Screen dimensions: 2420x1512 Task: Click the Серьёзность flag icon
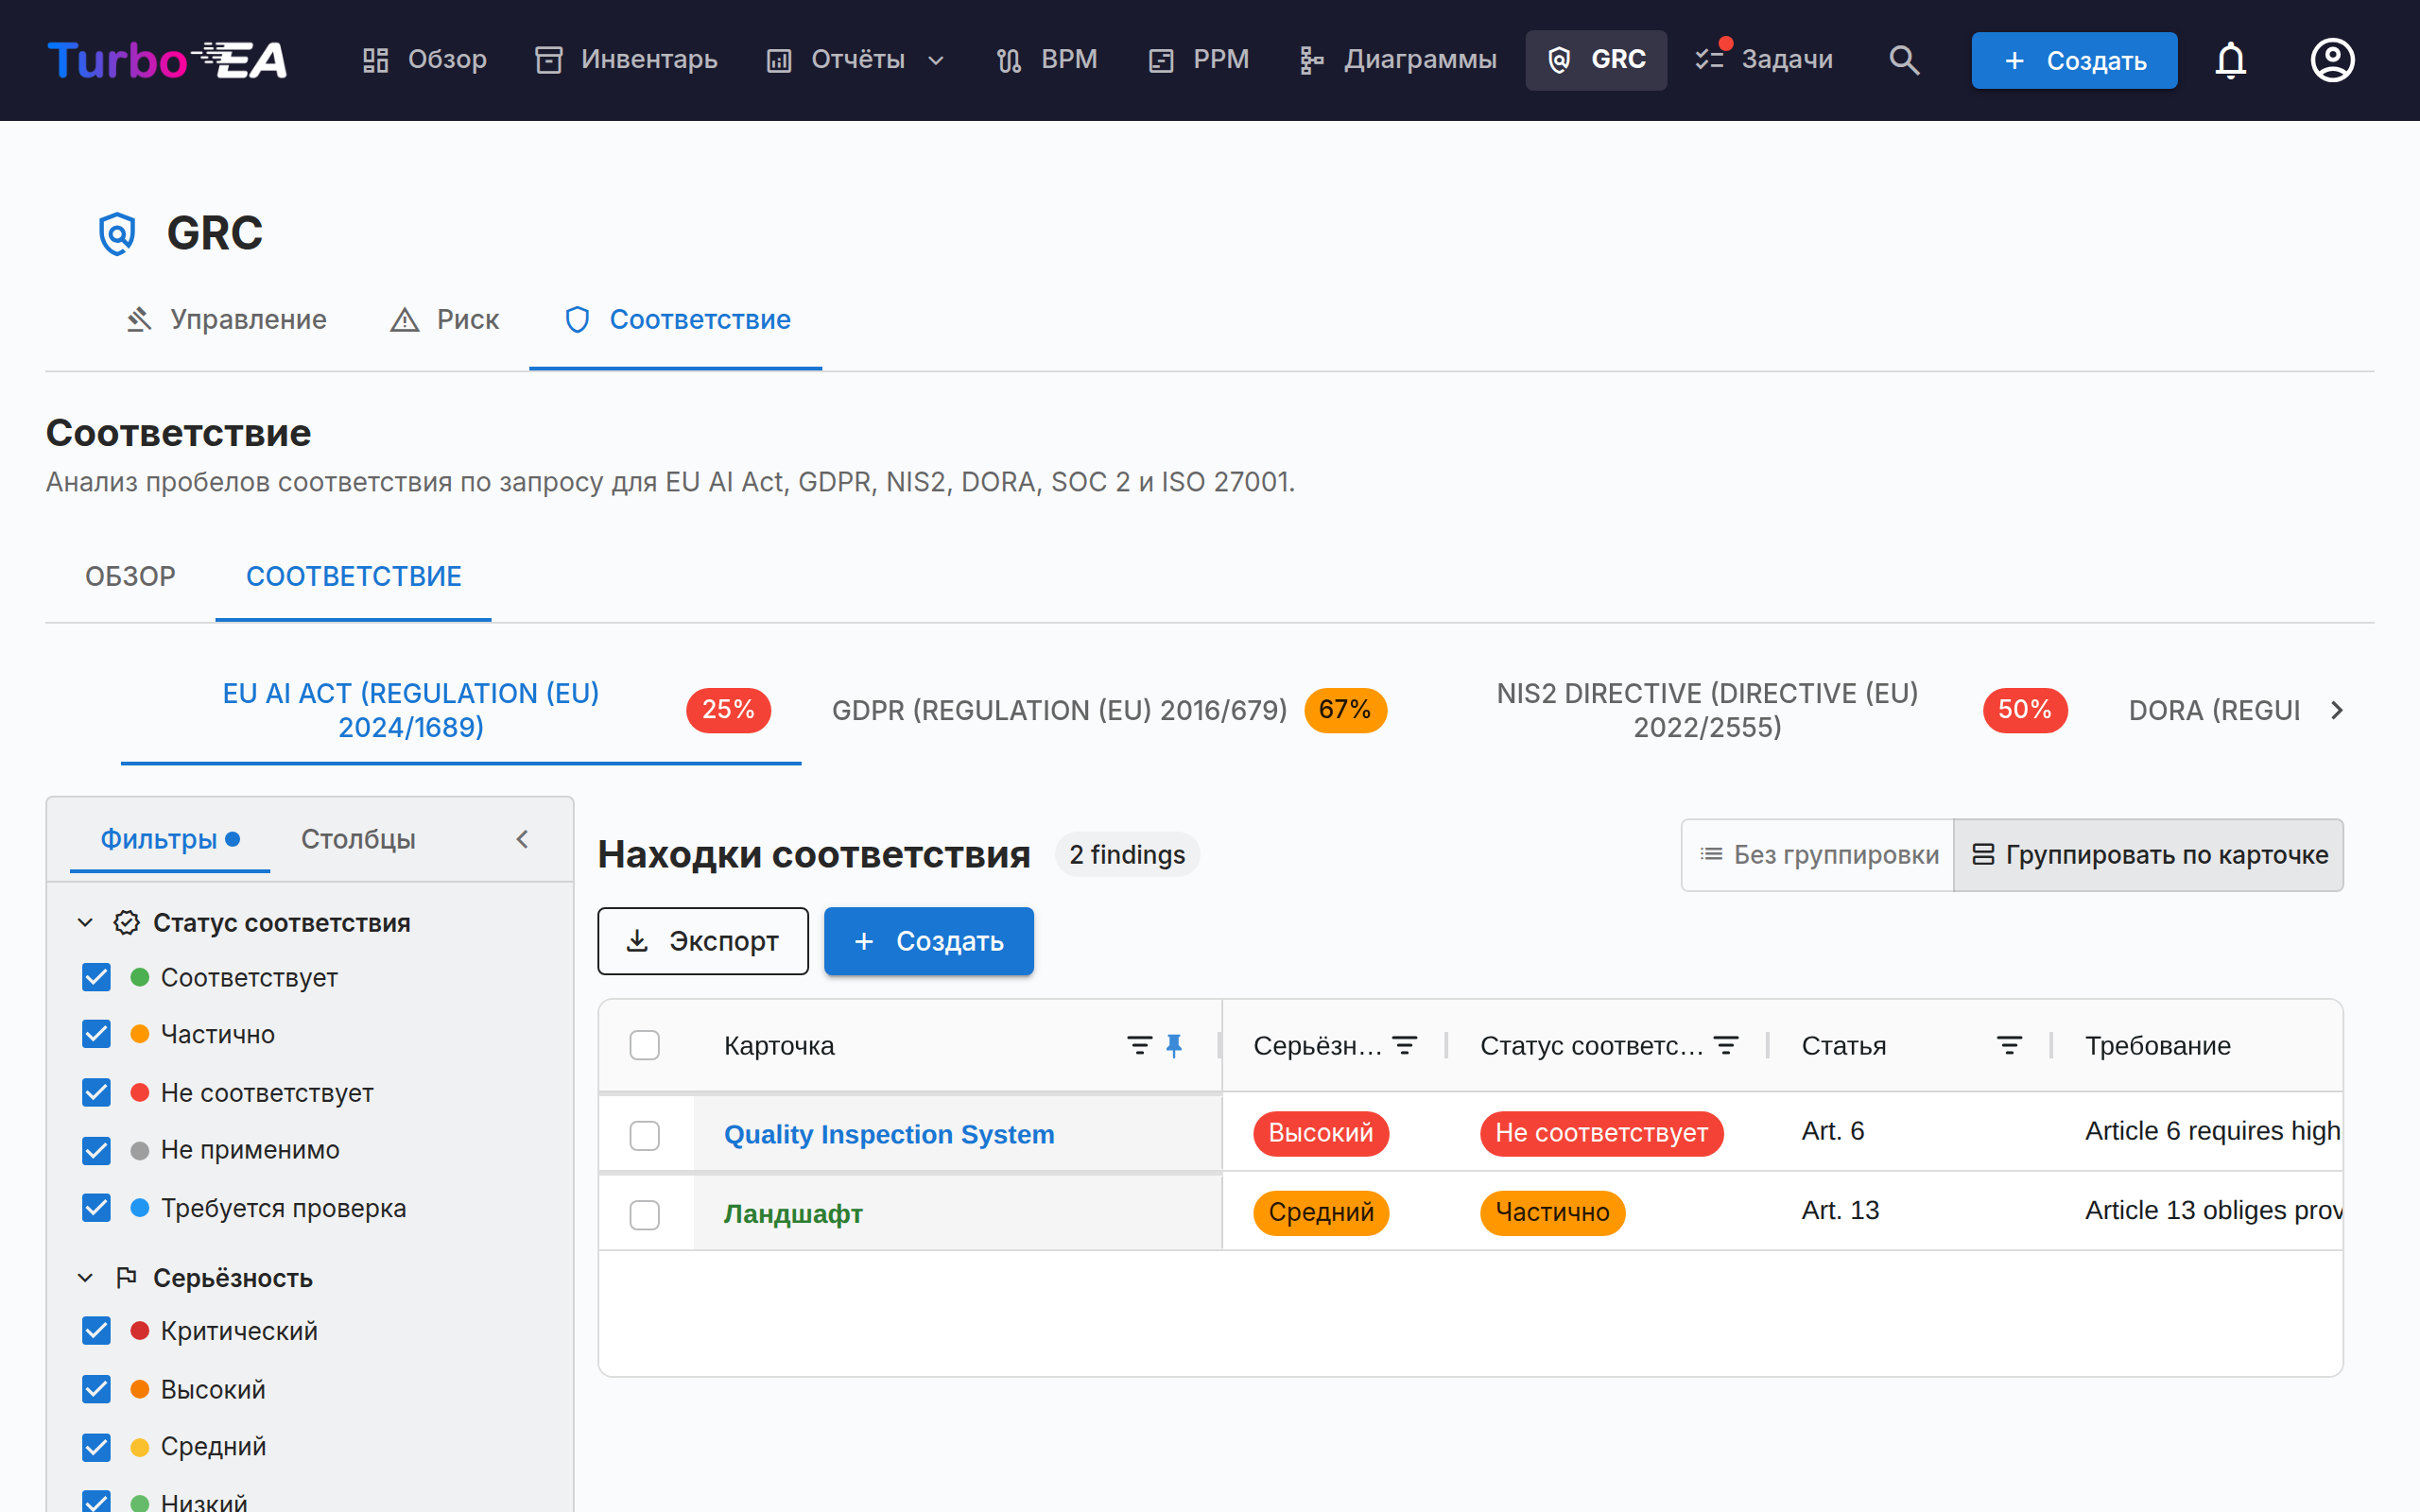tap(126, 1277)
